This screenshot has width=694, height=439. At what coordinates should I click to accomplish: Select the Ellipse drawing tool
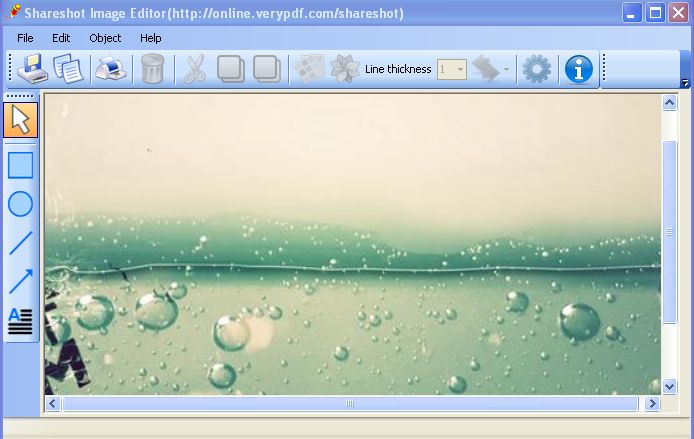[20, 204]
